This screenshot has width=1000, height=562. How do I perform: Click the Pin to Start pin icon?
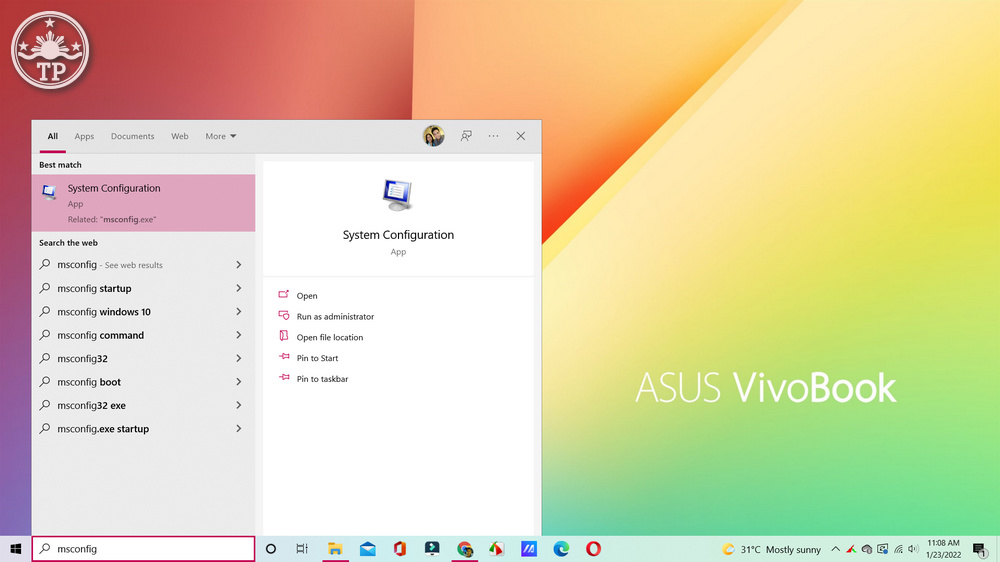click(x=284, y=357)
